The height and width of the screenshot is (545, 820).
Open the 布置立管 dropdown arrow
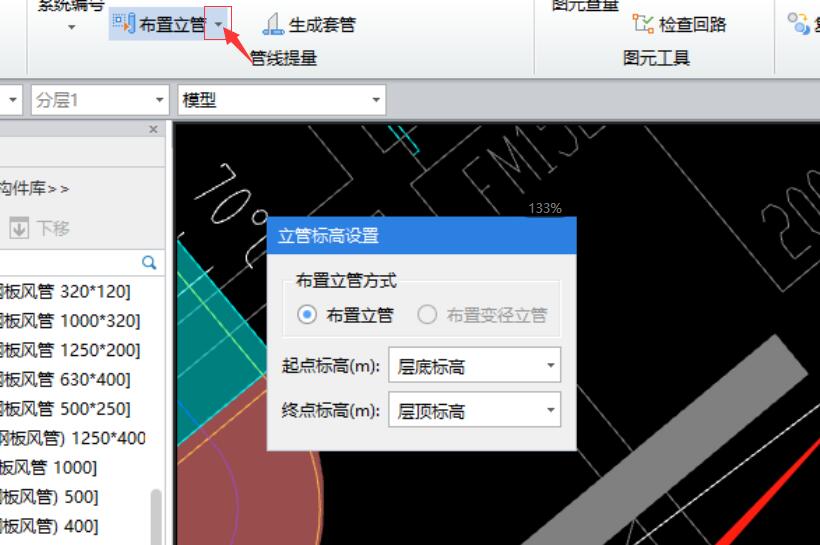218,24
